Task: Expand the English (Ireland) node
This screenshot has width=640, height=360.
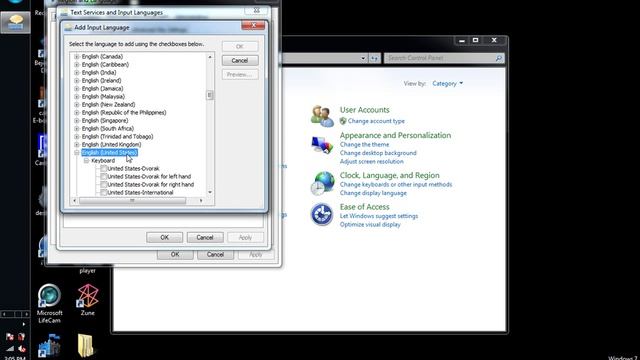Action: [77, 81]
